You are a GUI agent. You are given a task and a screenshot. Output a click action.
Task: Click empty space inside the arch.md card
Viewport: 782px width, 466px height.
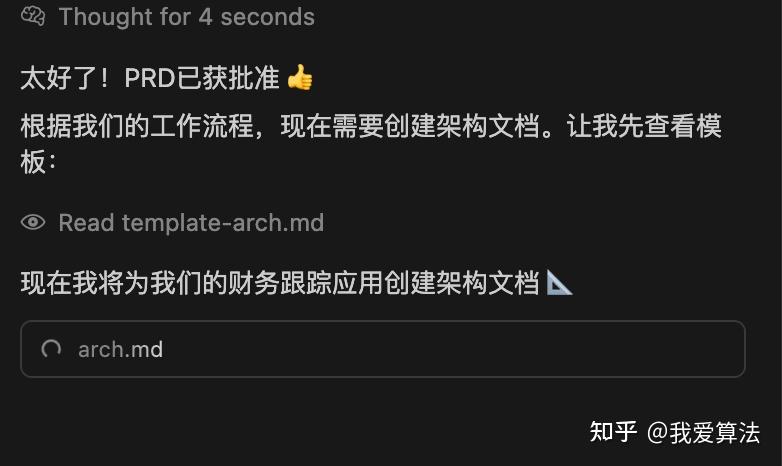[449, 349]
